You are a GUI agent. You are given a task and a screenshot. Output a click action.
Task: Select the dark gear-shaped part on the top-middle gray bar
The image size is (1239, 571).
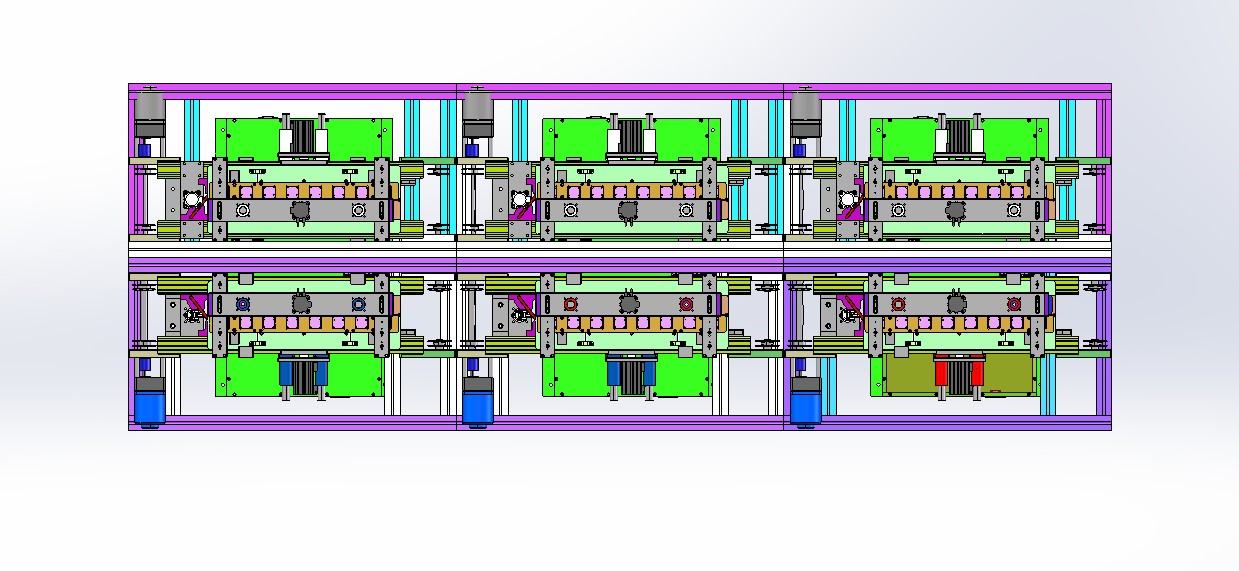tap(628, 210)
